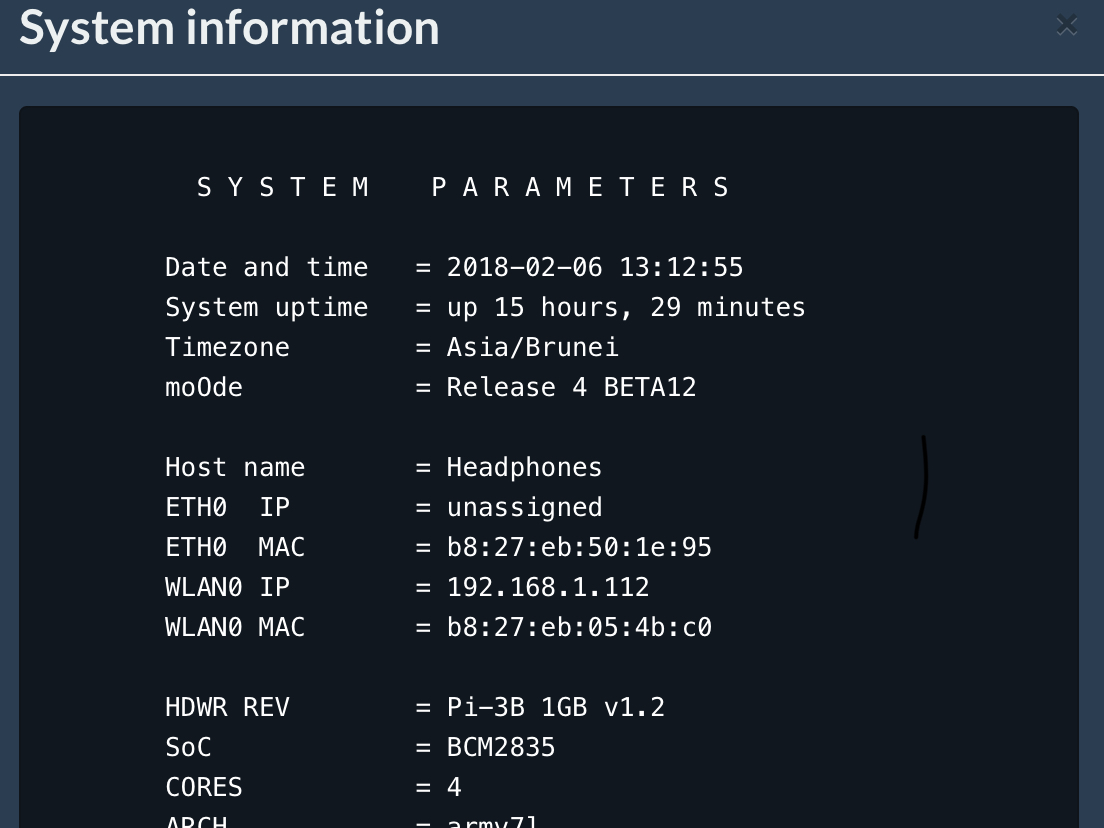Screen dimensions: 1104x828
Task: Click the "SoC" label
Action: [188, 747]
